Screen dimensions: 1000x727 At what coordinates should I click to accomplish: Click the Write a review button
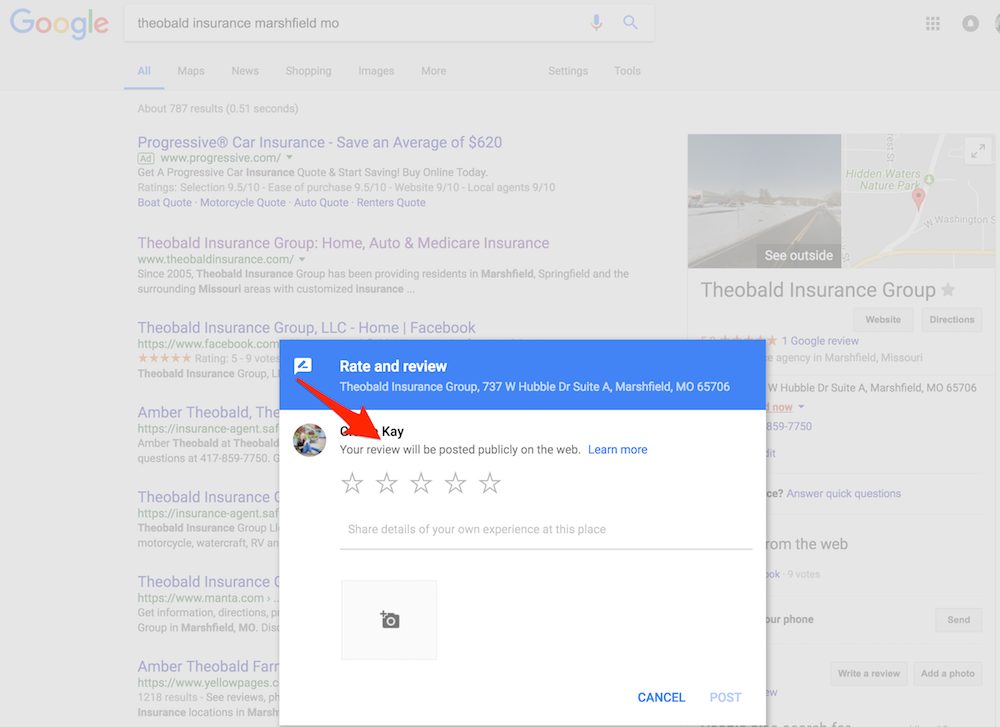point(869,673)
